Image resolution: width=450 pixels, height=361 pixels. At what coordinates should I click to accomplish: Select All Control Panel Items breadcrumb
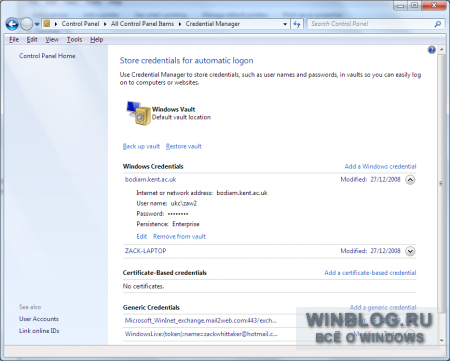[142, 24]
